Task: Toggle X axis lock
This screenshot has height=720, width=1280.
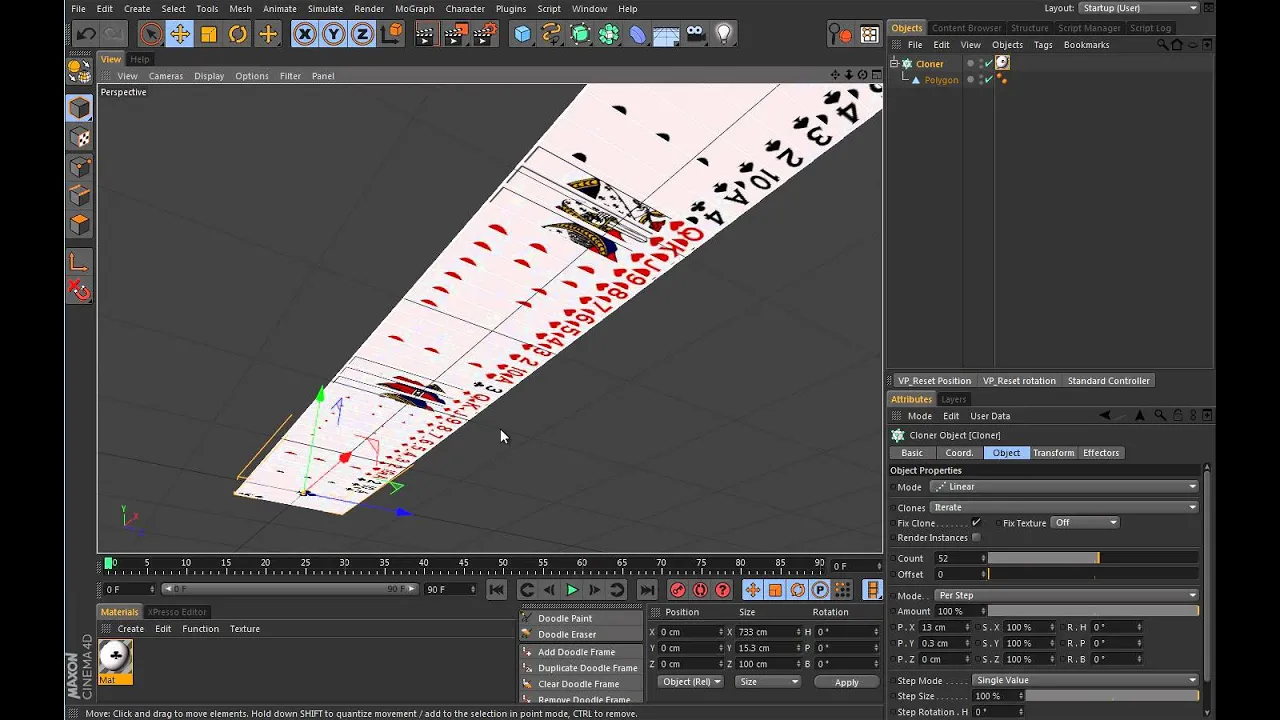Action: click(305, 34)
